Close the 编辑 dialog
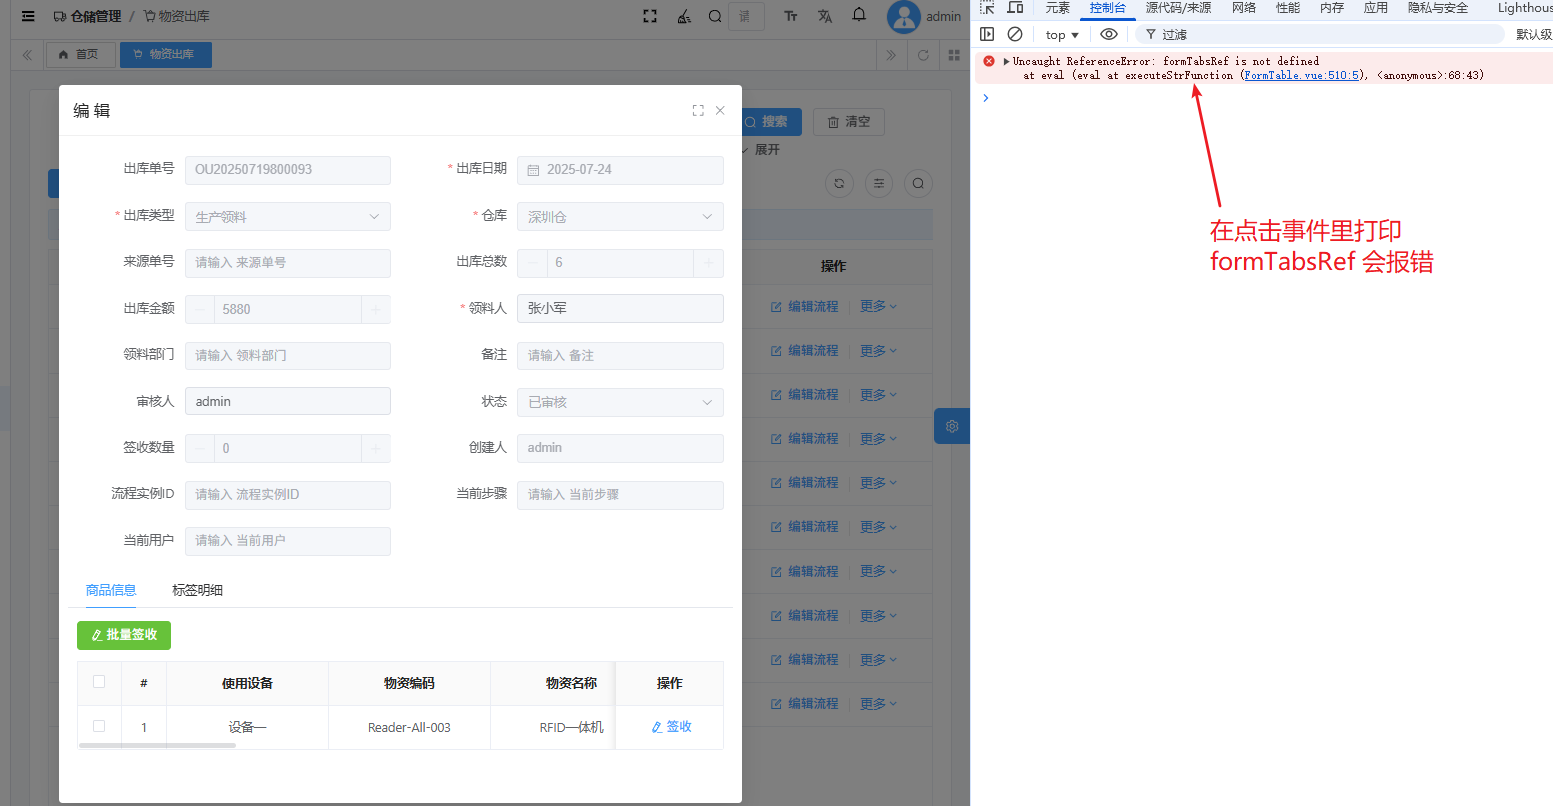Image resolution: width=1553 pixels, height=806 pixels. pos(720,111)
